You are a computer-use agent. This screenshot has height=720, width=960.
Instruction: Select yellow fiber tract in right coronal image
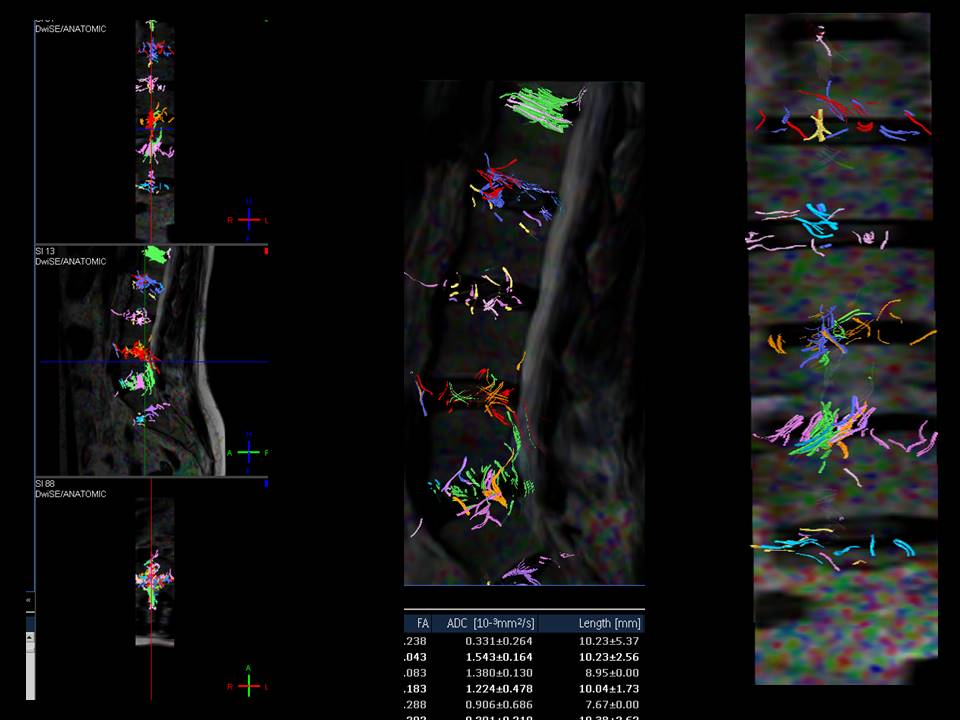(820, 125)
